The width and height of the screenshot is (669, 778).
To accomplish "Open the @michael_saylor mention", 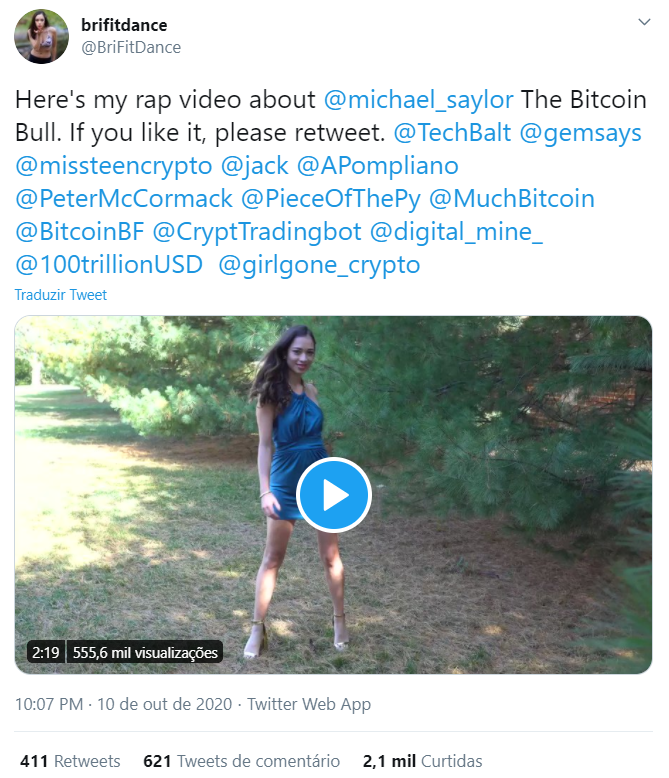I will coord(418,99).
